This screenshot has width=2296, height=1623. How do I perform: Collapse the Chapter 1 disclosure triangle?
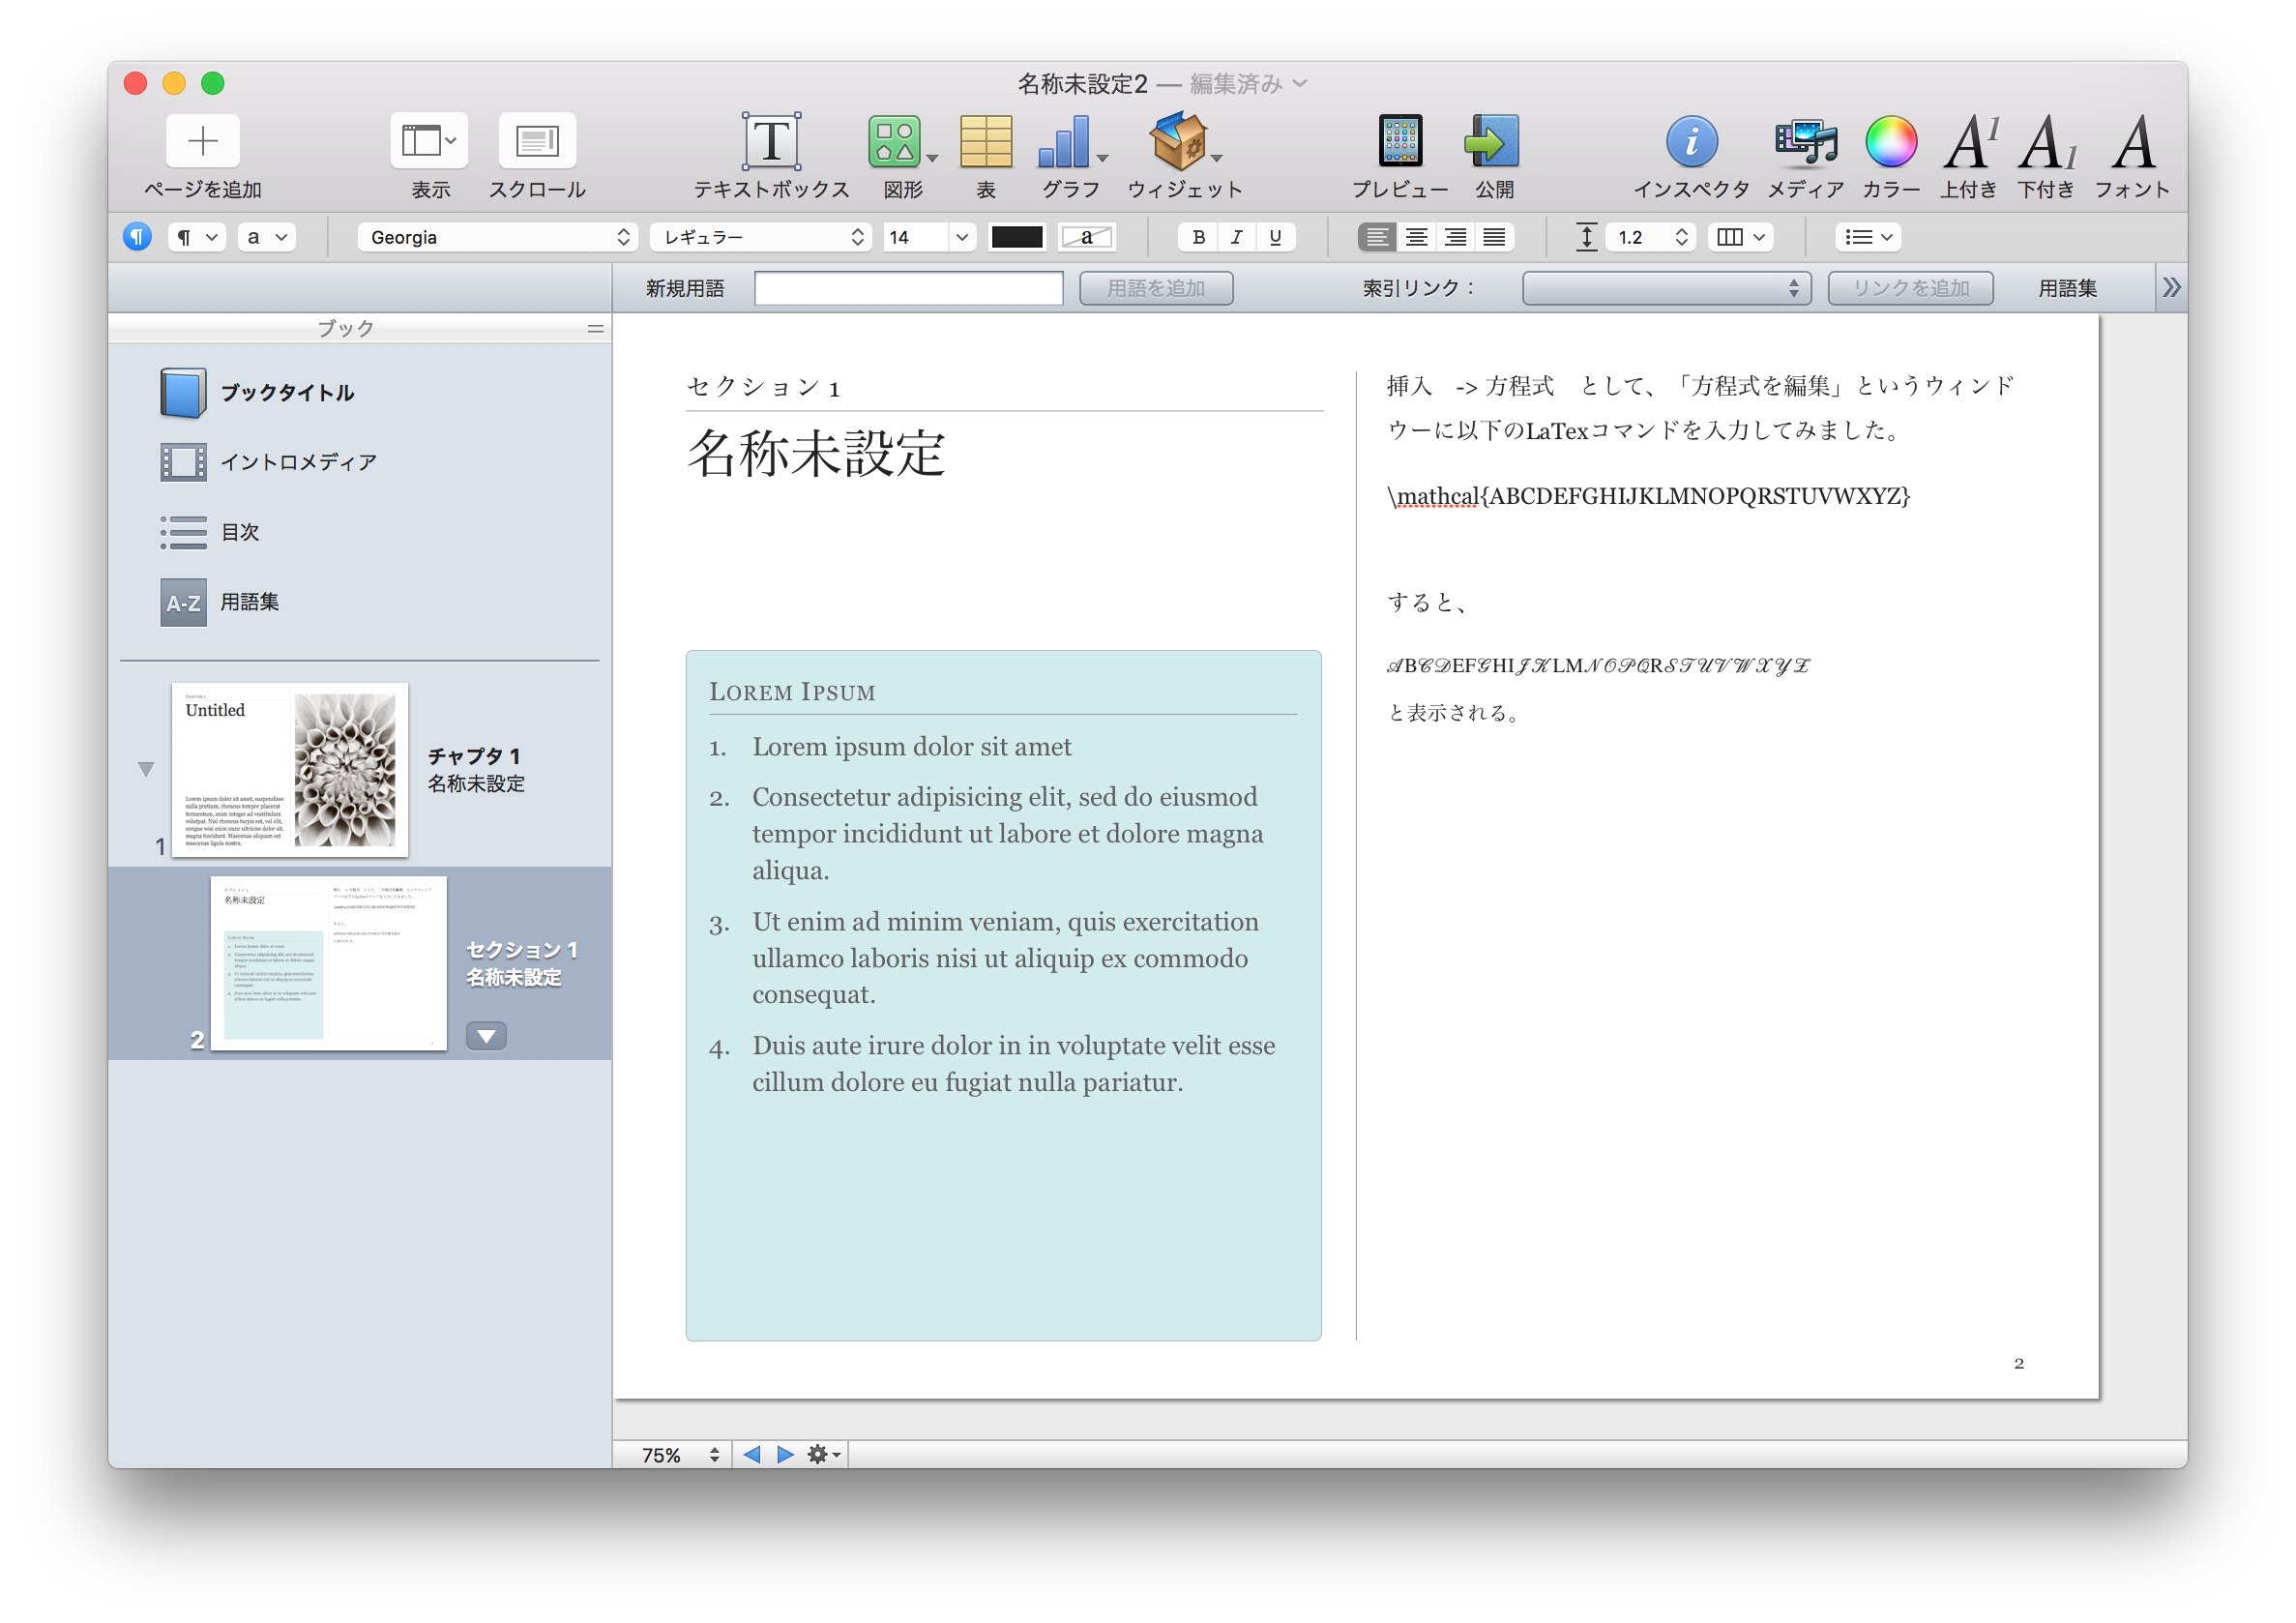146,769
